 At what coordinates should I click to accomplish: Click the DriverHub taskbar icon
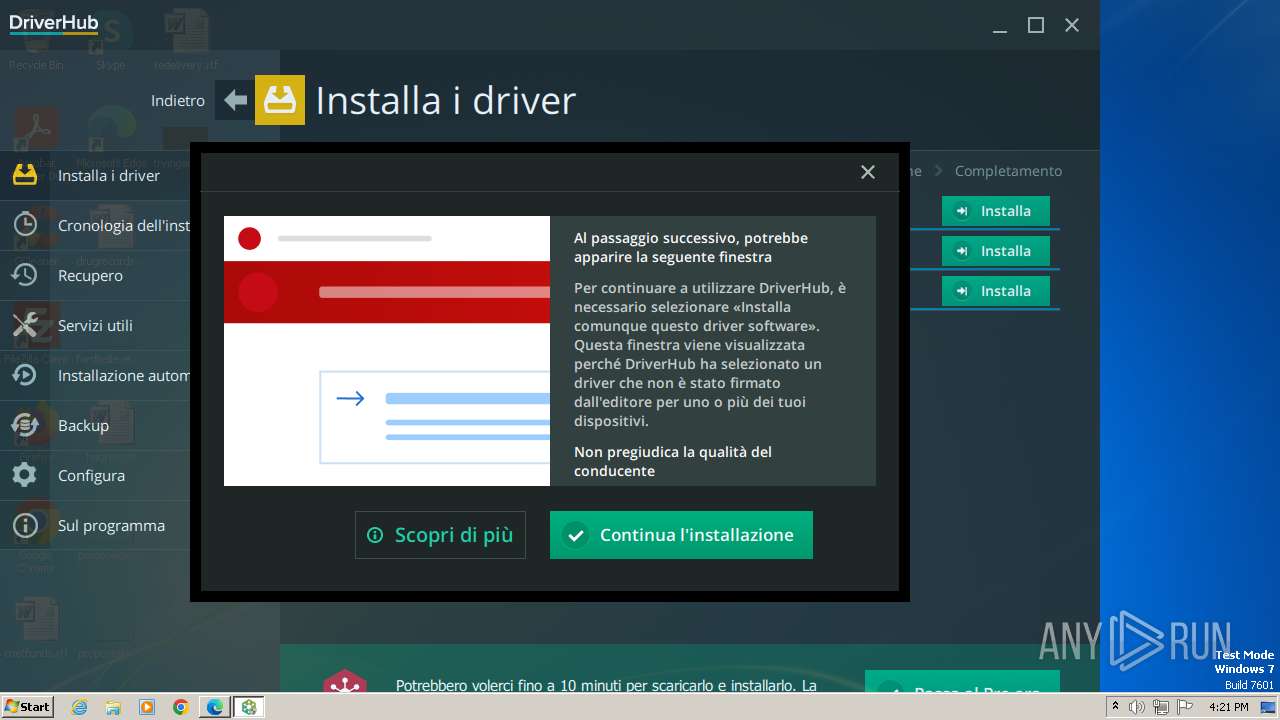(x=249, y=707)
